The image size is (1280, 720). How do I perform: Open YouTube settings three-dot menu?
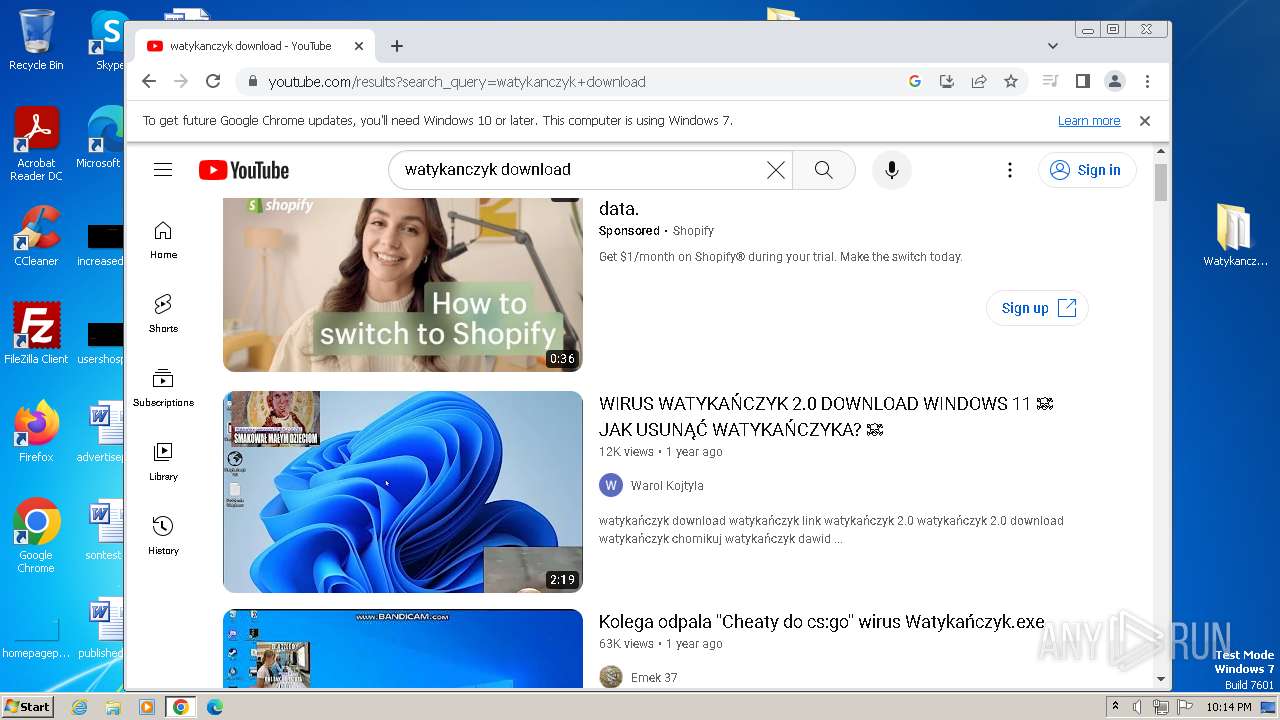(1010, 170)
